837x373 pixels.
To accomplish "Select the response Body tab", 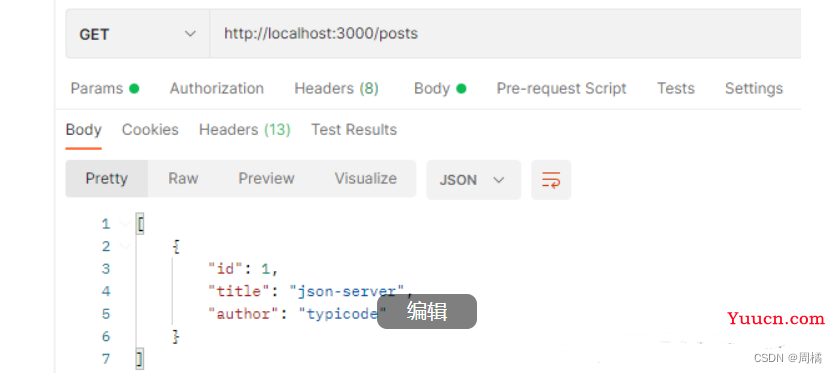I will pos(83,130).
